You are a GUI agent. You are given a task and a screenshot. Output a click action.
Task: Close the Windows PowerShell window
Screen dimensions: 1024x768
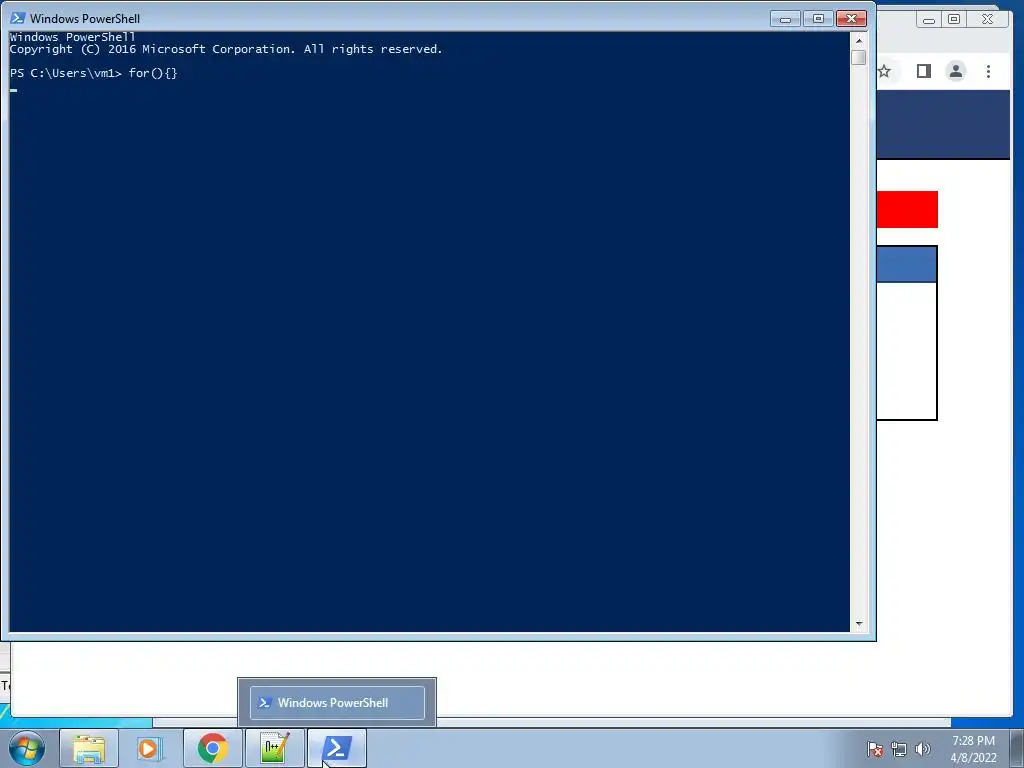[852, 19]
